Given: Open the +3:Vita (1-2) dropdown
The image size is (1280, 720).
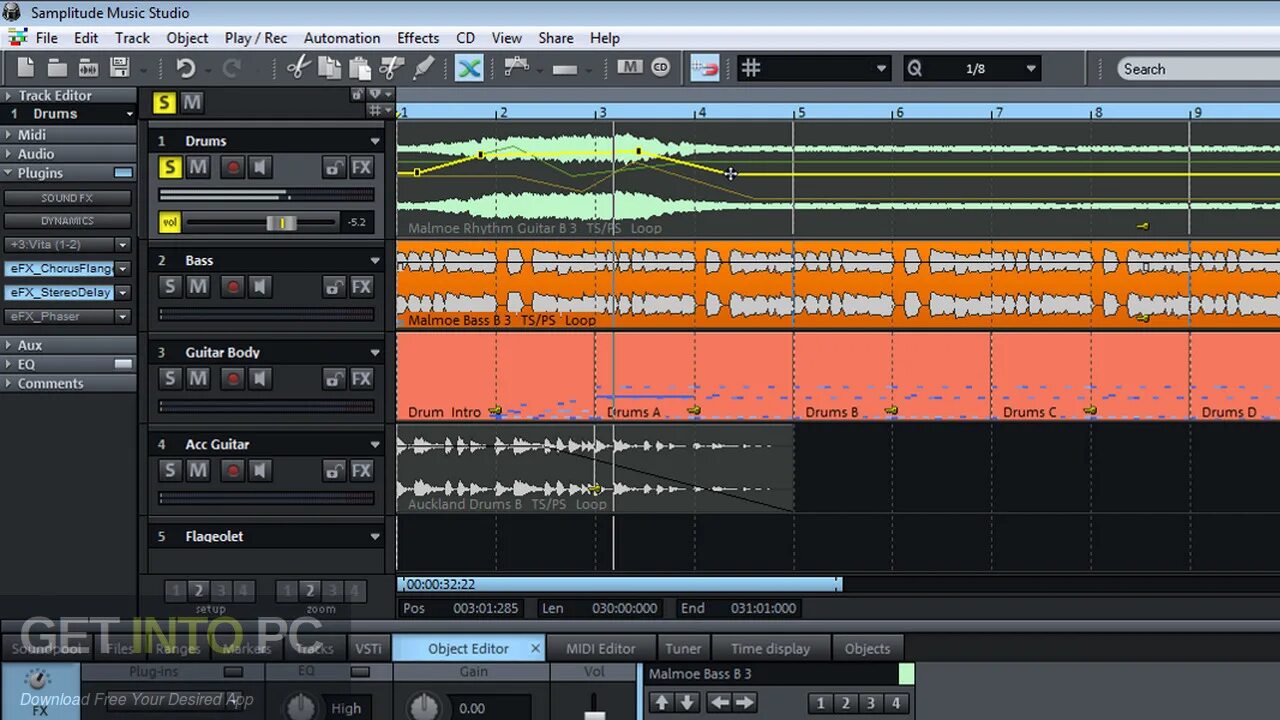Looking at the screenshot, I should click(123, 244).
